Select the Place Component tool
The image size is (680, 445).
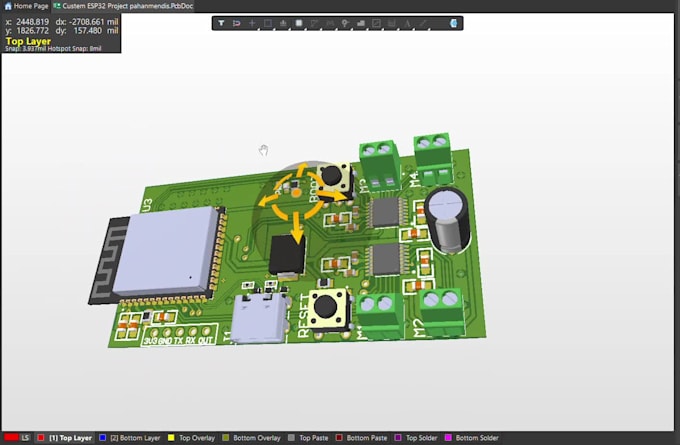299,23
